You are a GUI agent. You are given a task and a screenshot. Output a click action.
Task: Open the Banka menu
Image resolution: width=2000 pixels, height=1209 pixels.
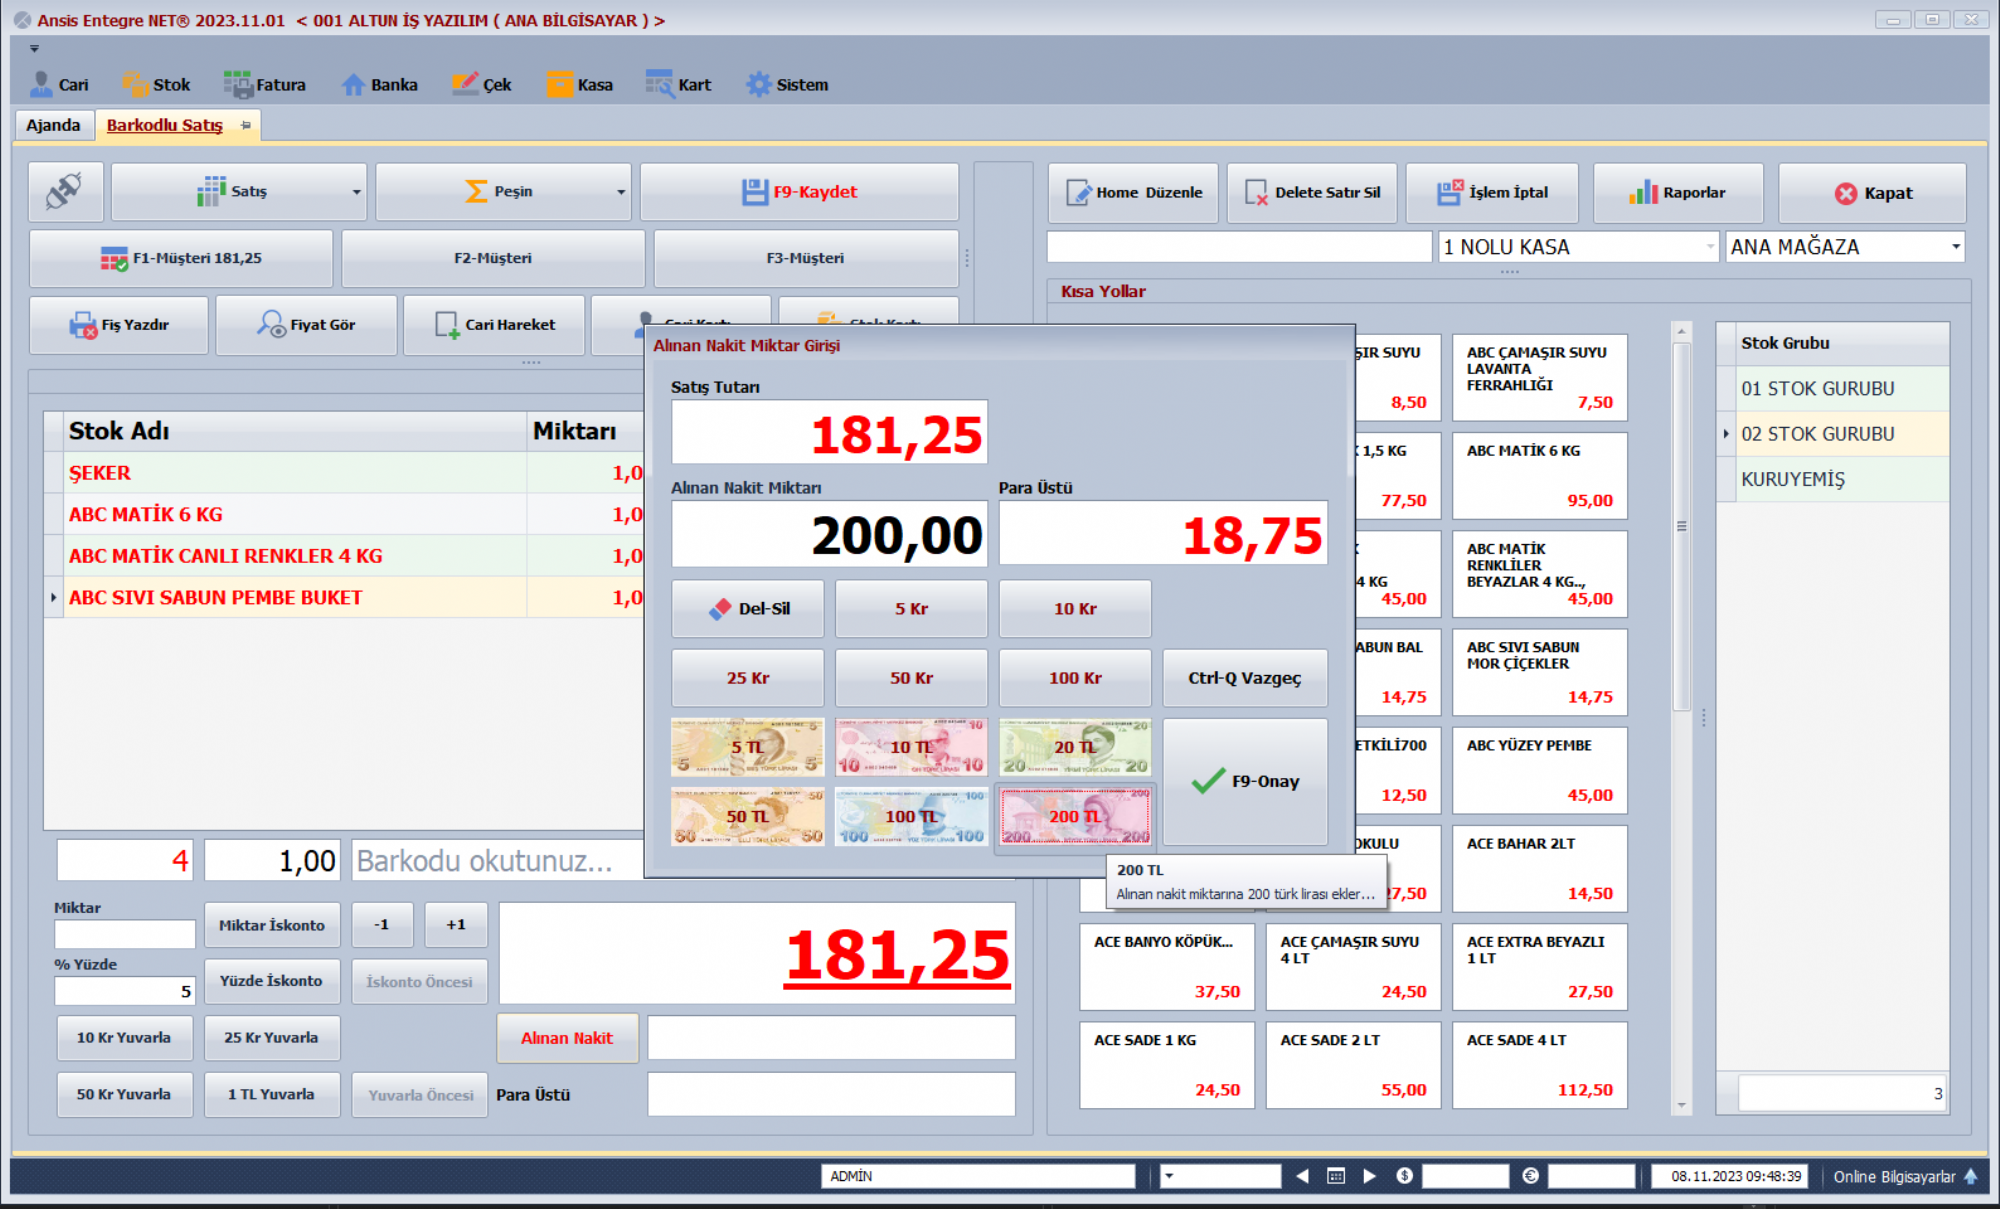point(379,85)
